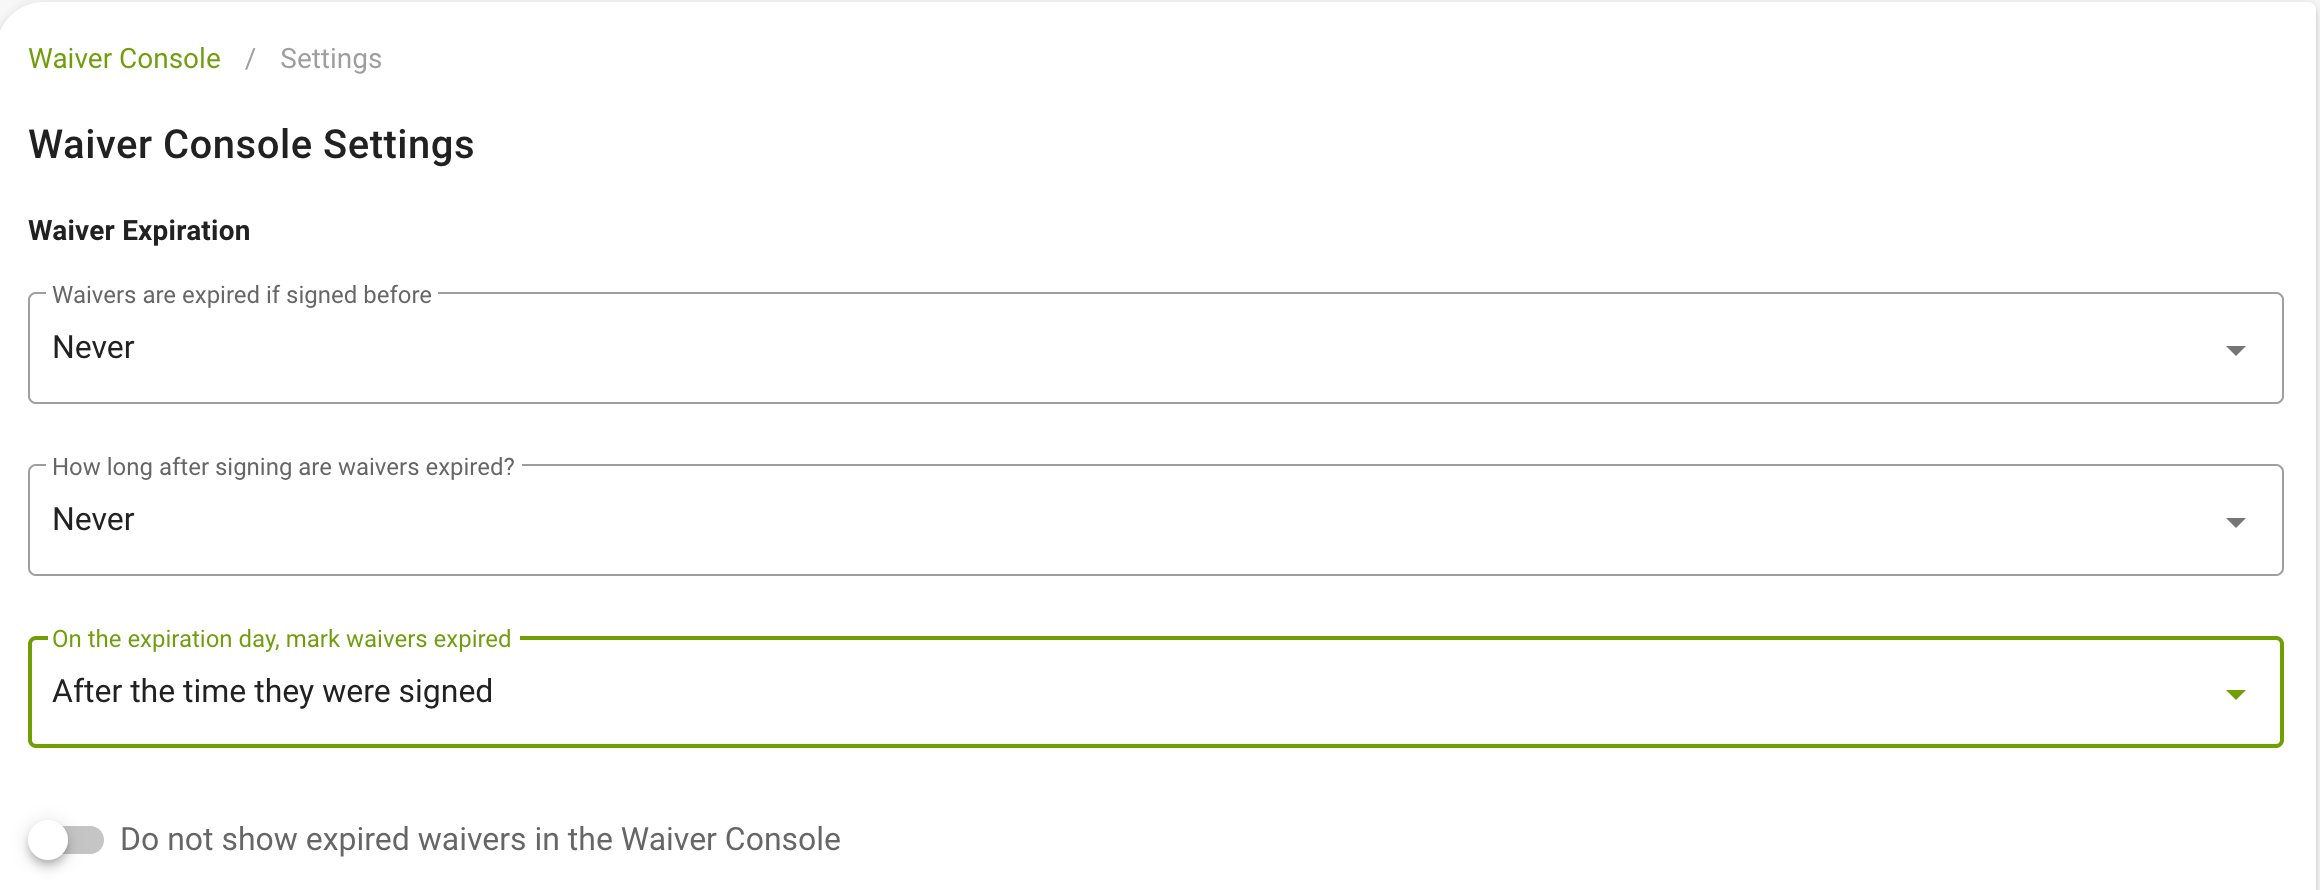Select the 'After the time they were signed' value
The image size is (2320, 890).
pyautogui.click(x=272, y=691)
